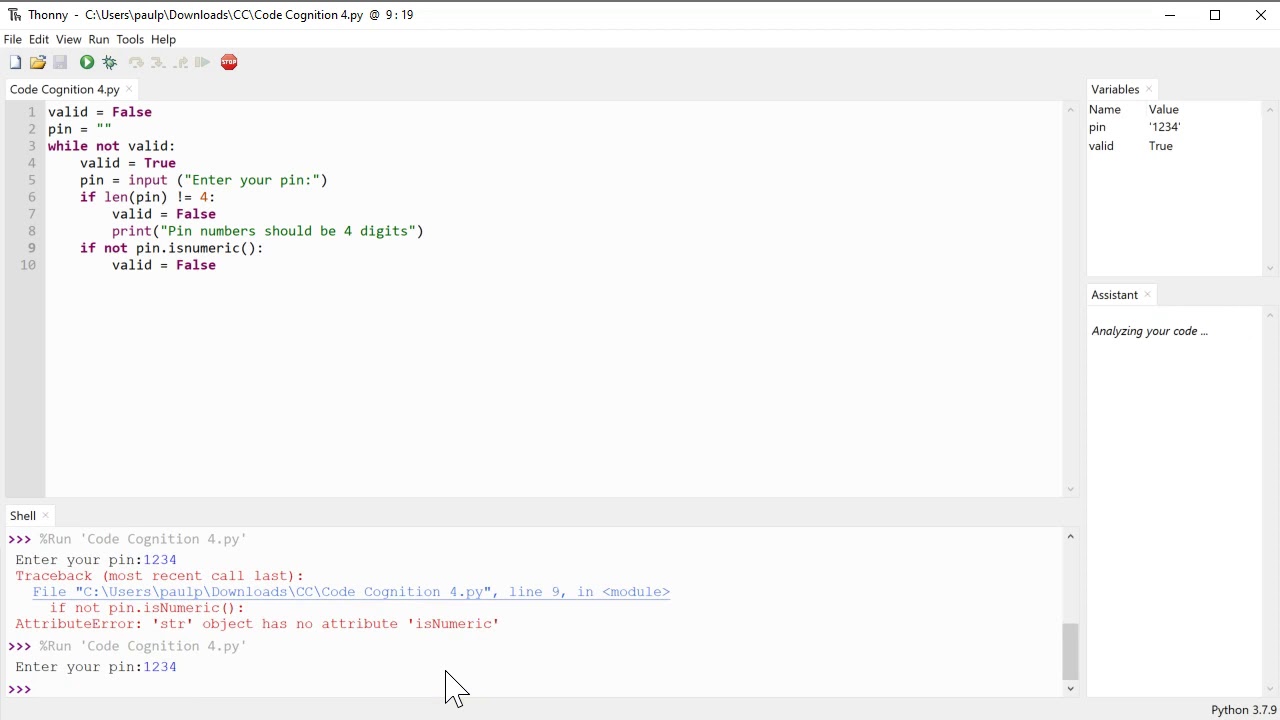This screenshot has width=1280, height=720.
Task: Click the Variables panel scrollbar up arrow
Action: (x=1270, y=109)
